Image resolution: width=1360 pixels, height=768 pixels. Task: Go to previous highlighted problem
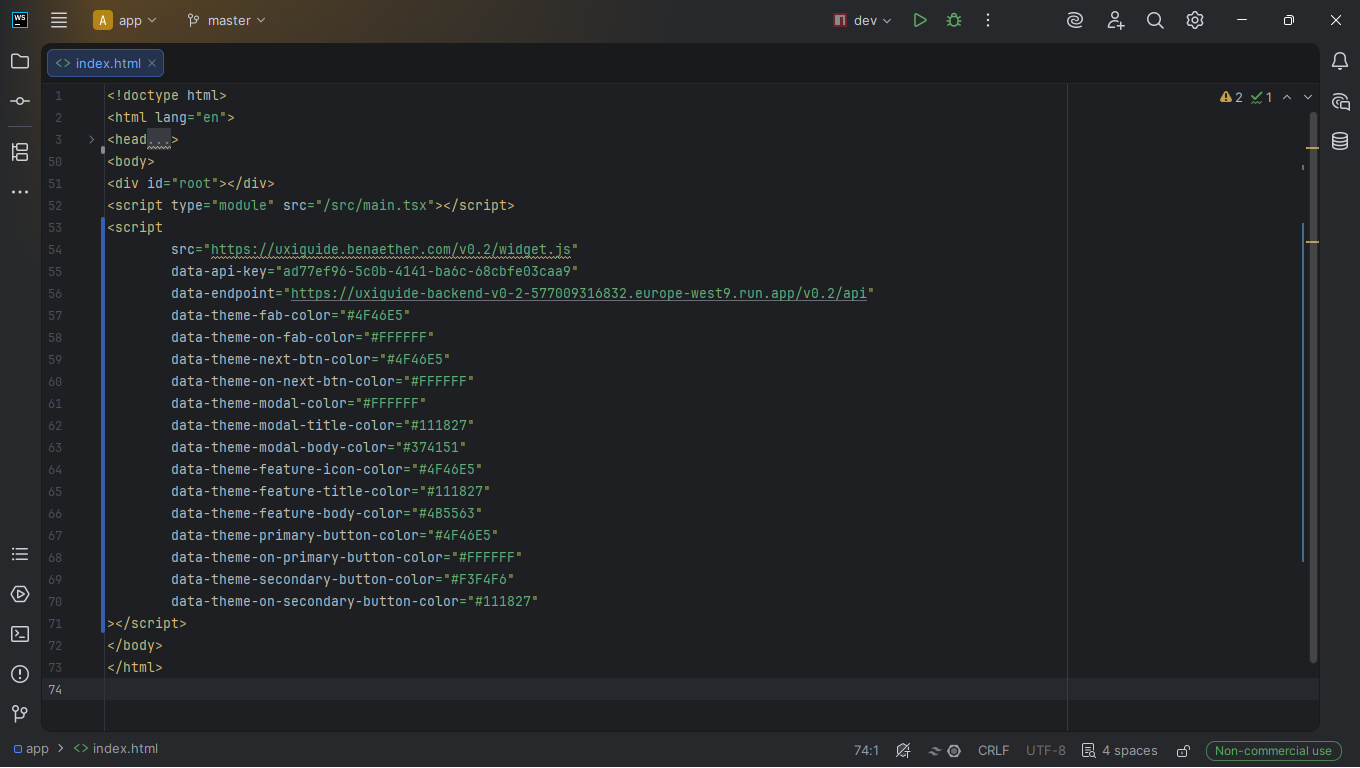point(1287,97)
